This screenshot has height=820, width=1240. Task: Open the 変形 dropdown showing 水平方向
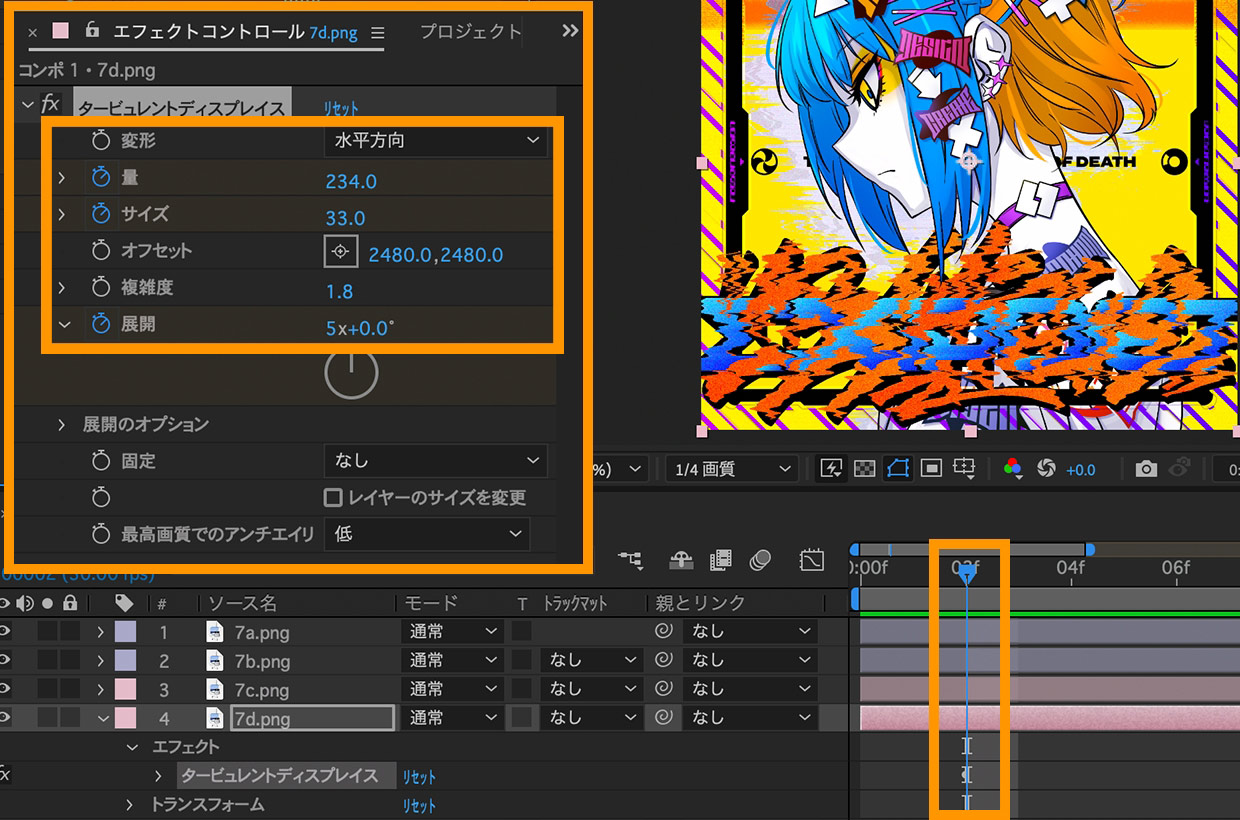click(436, 140)
